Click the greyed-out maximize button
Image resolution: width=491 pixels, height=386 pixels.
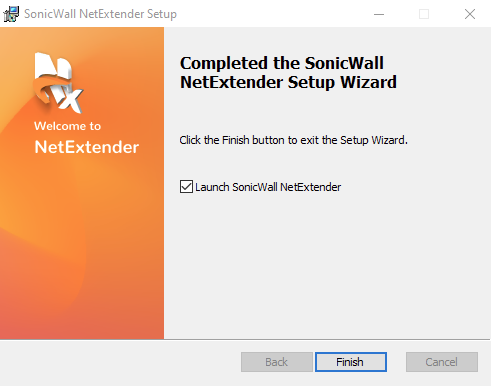[x=424, y=14]
